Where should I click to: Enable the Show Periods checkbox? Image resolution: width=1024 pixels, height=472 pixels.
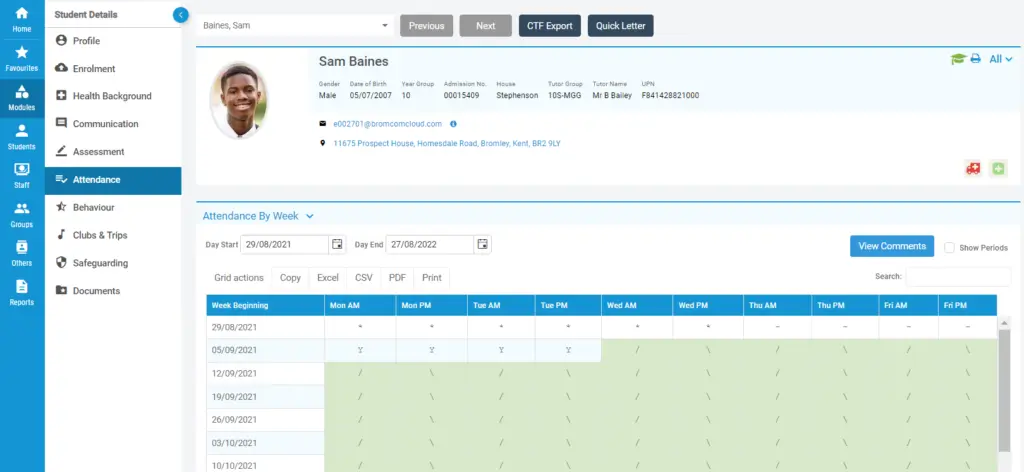[x=949, y=247]
